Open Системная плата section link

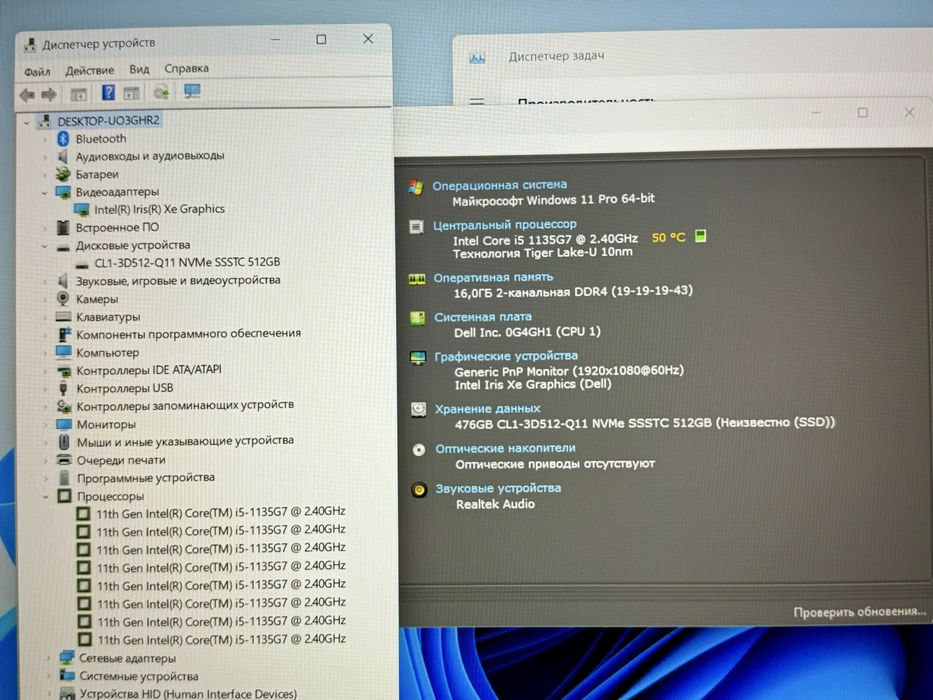[483, 317]
